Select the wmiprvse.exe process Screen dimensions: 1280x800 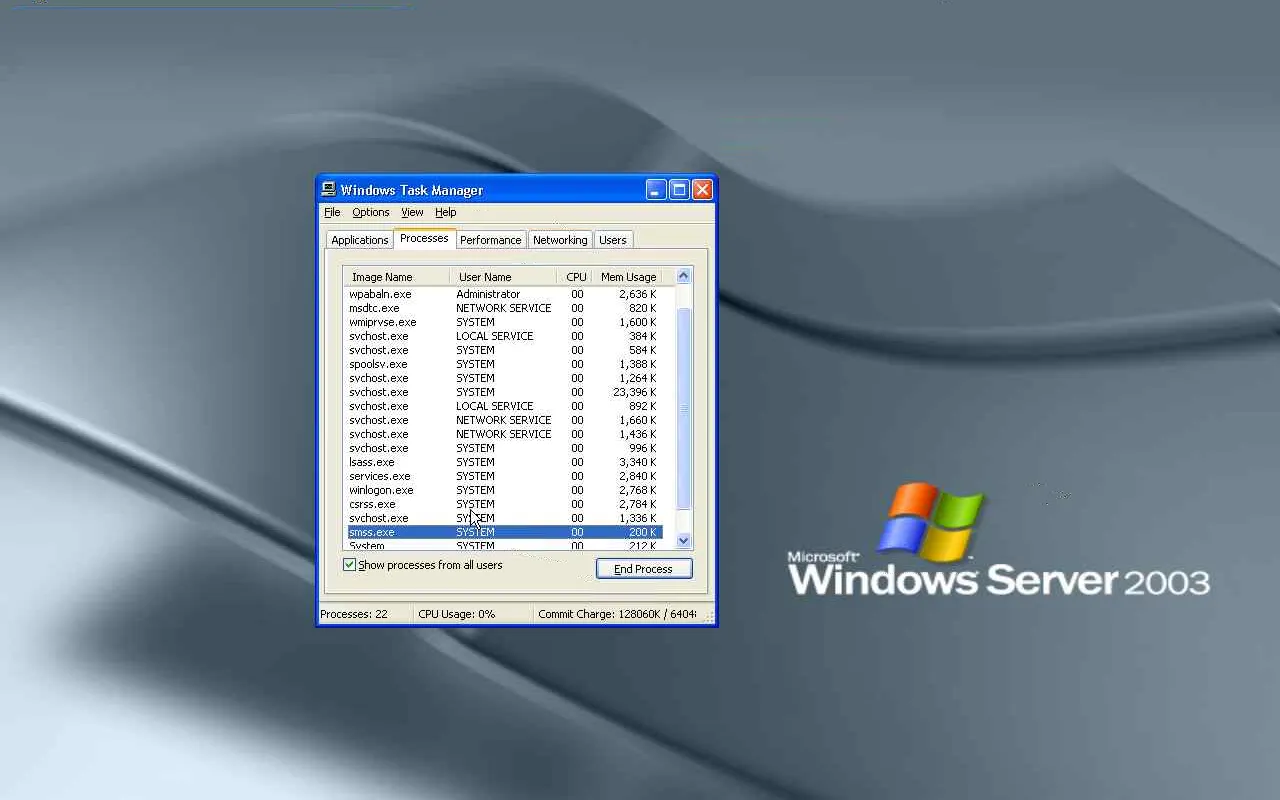coord(503,322)
